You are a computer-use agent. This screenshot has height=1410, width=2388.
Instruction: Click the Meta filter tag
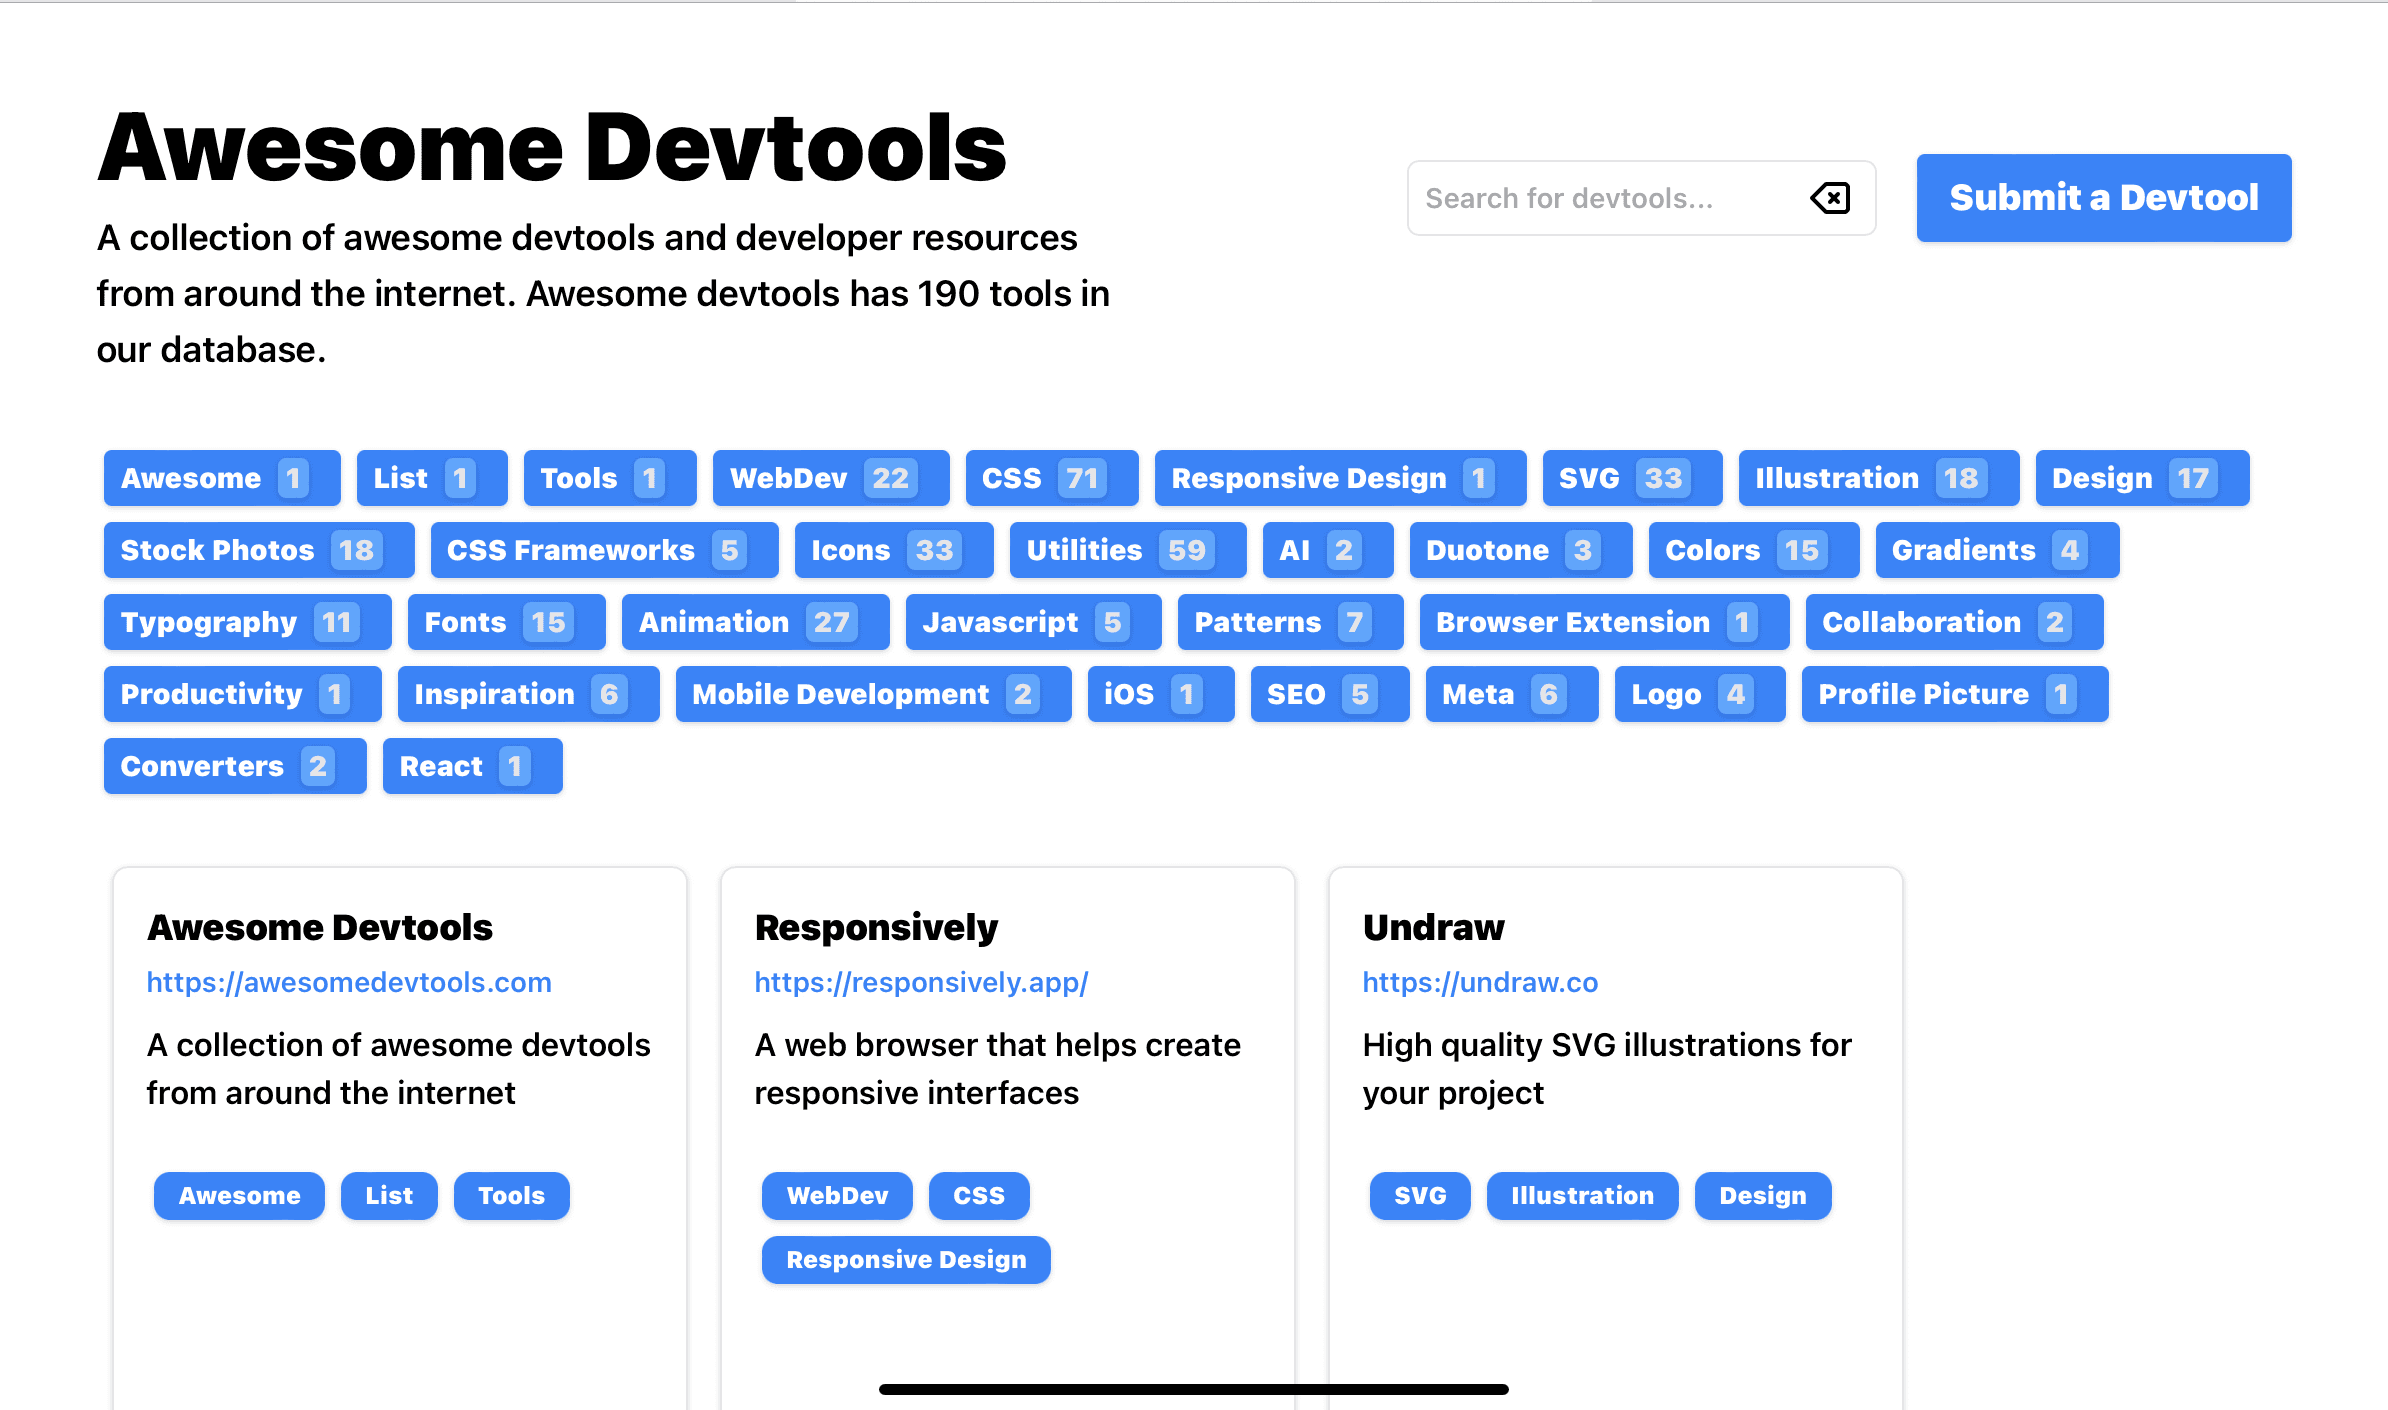point(1512,694)
